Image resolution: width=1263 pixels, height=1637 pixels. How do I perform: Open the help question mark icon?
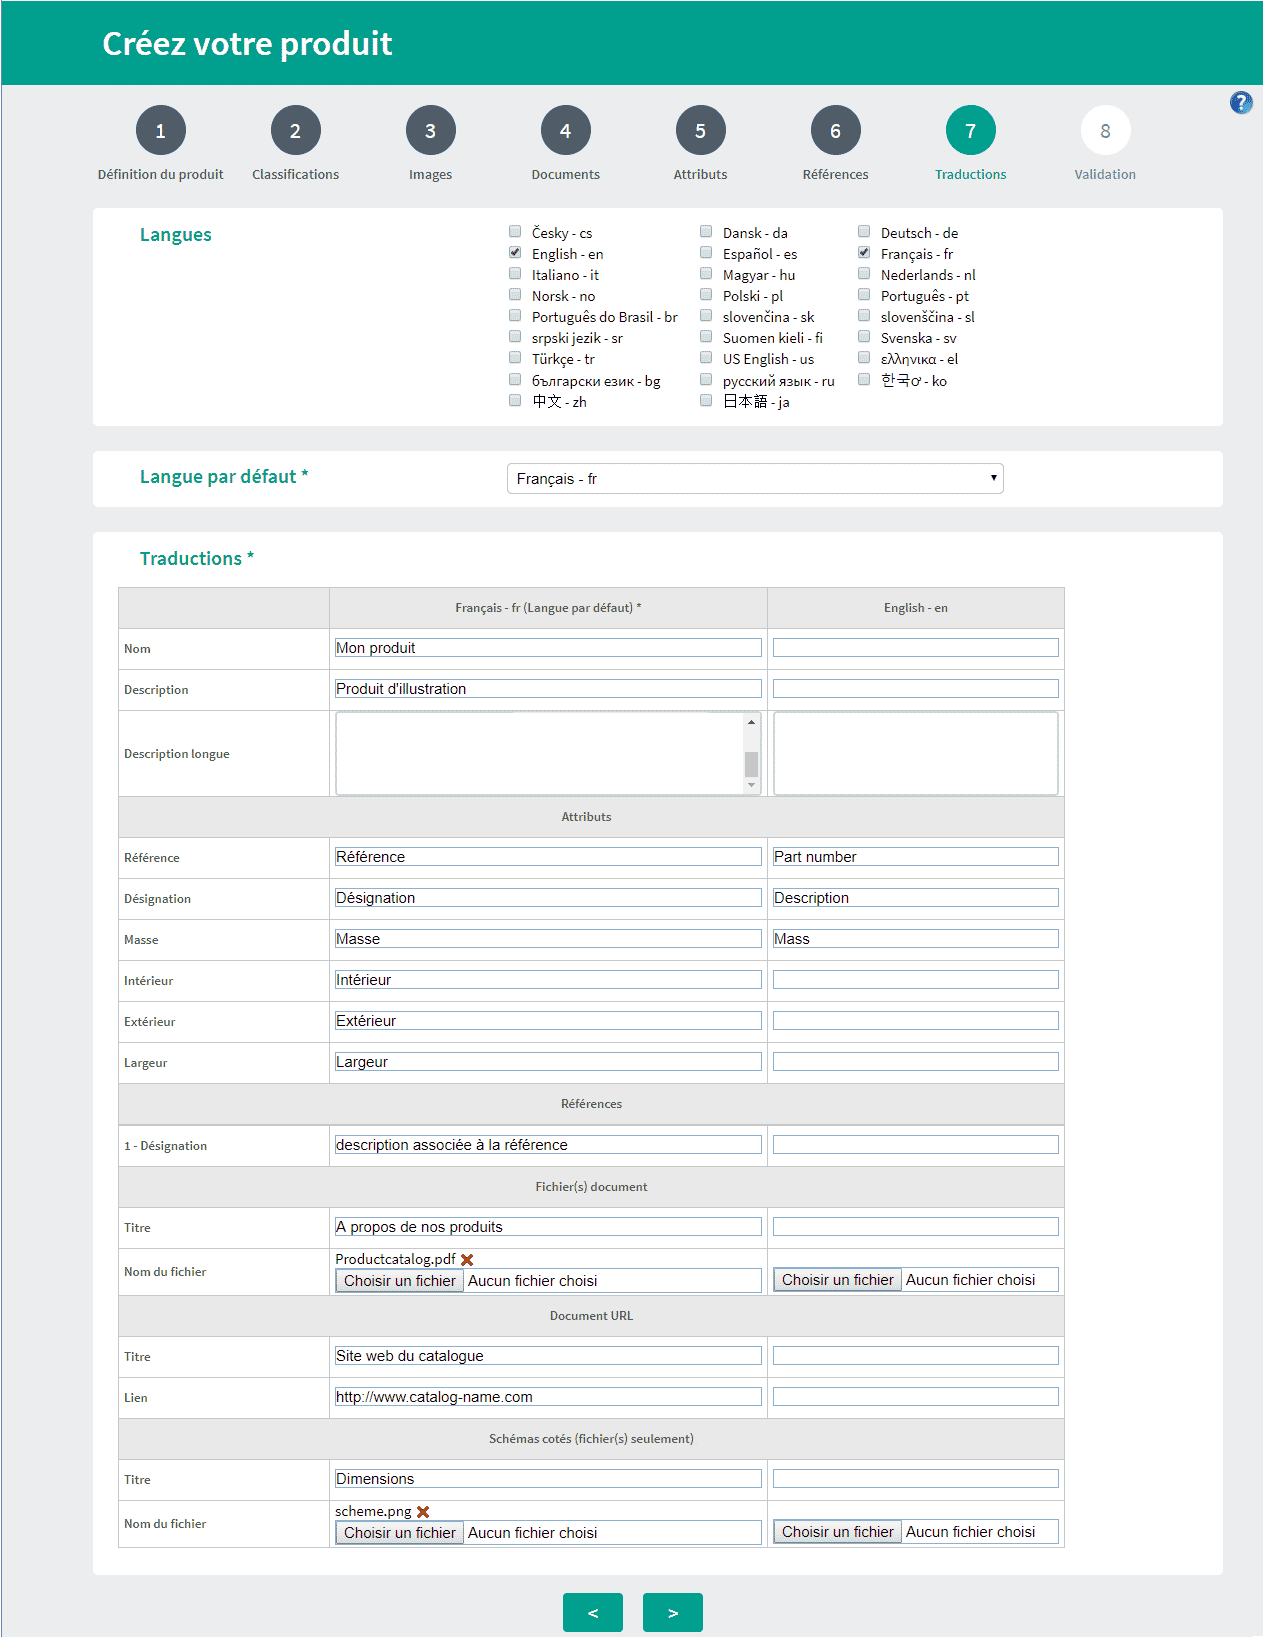click(x=1240, y=103)
